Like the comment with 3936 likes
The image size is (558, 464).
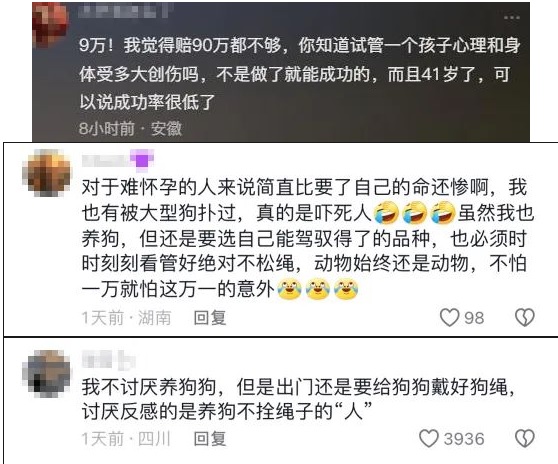point(429,438)
